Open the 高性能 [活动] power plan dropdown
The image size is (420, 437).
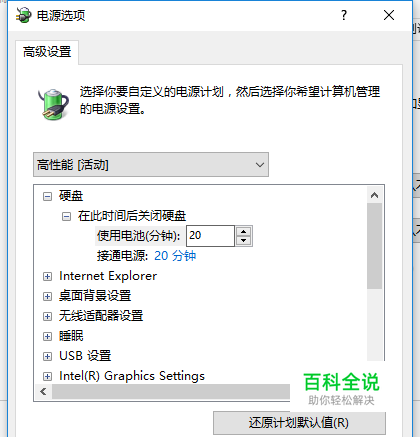[x=151, y=165]
